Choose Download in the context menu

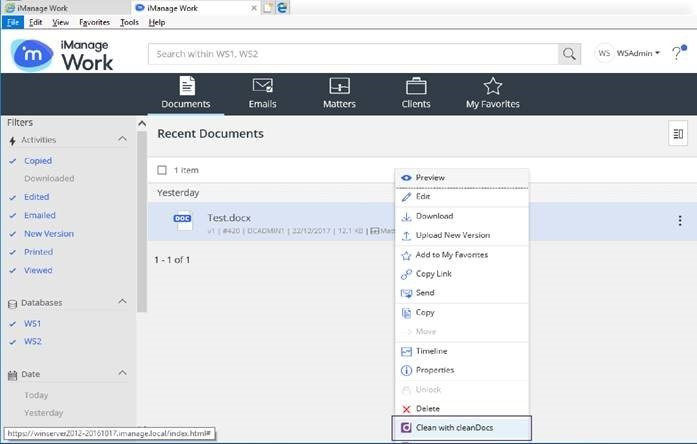coord(461,216)
